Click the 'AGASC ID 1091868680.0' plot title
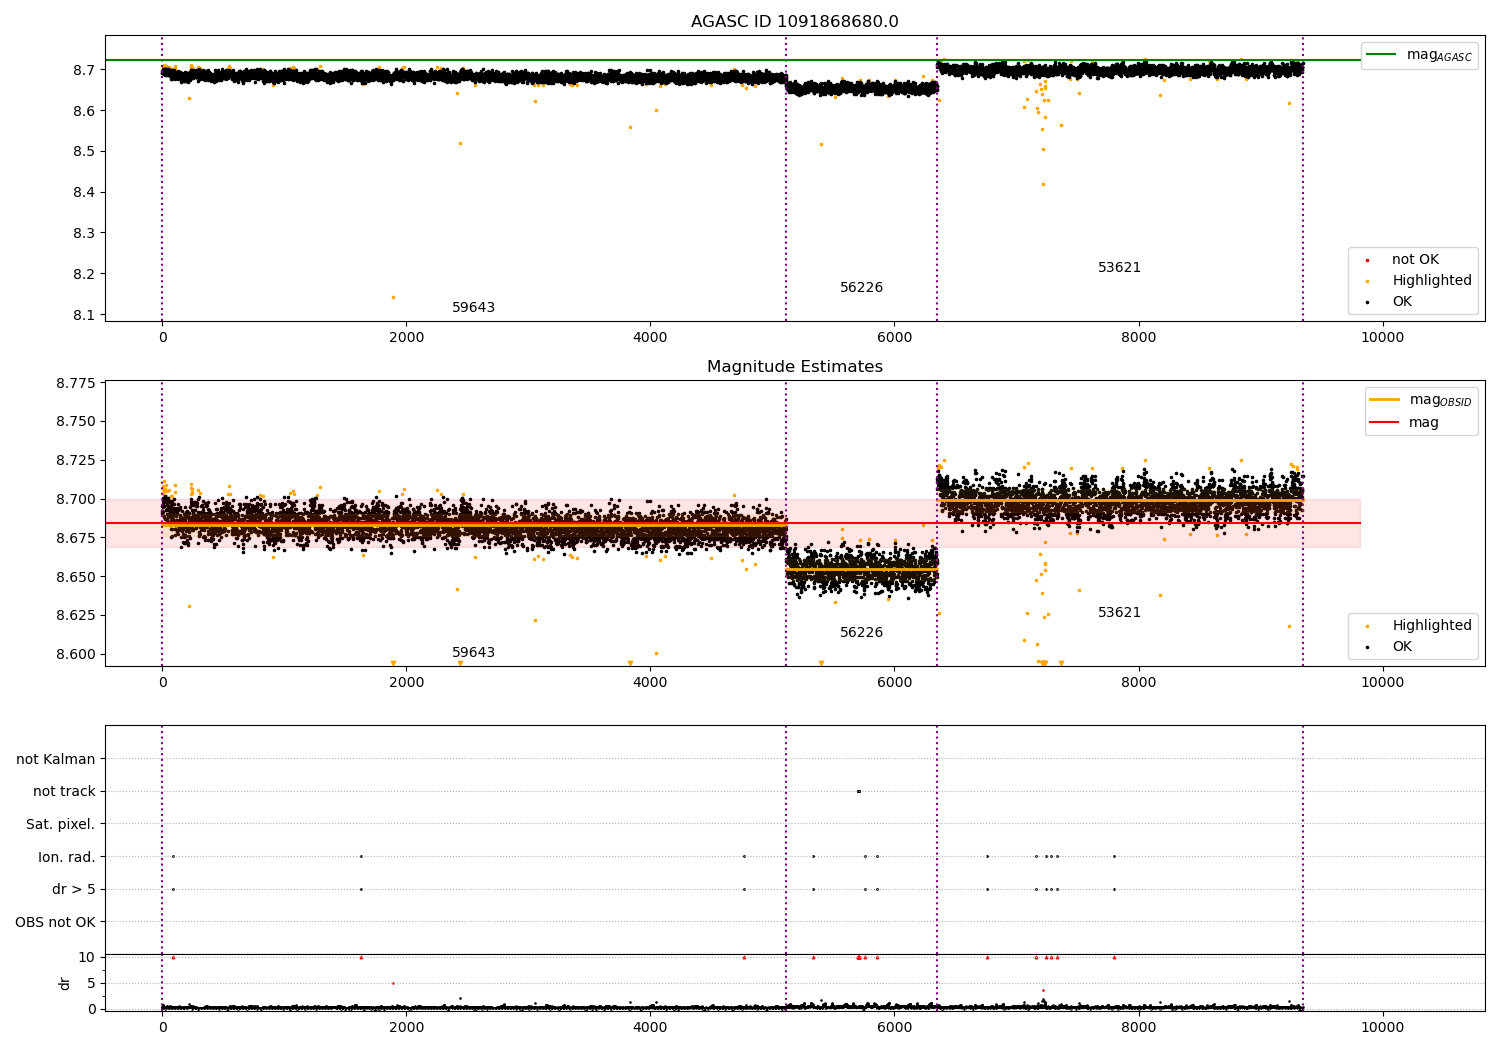 pyautogui.click(x=794, y=22)
